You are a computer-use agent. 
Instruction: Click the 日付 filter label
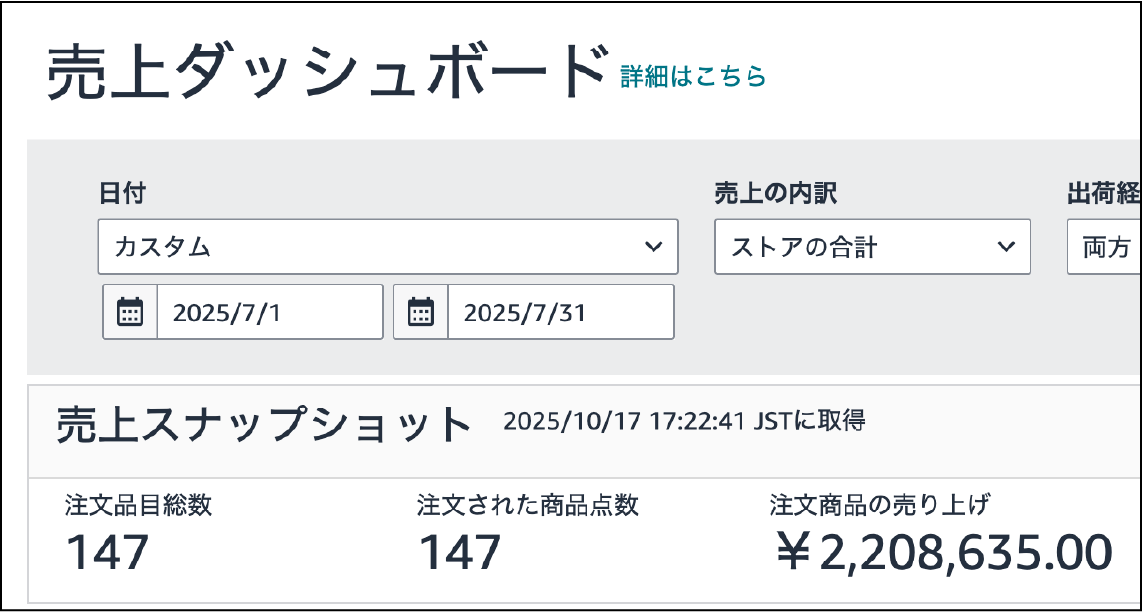pos(122,193)
